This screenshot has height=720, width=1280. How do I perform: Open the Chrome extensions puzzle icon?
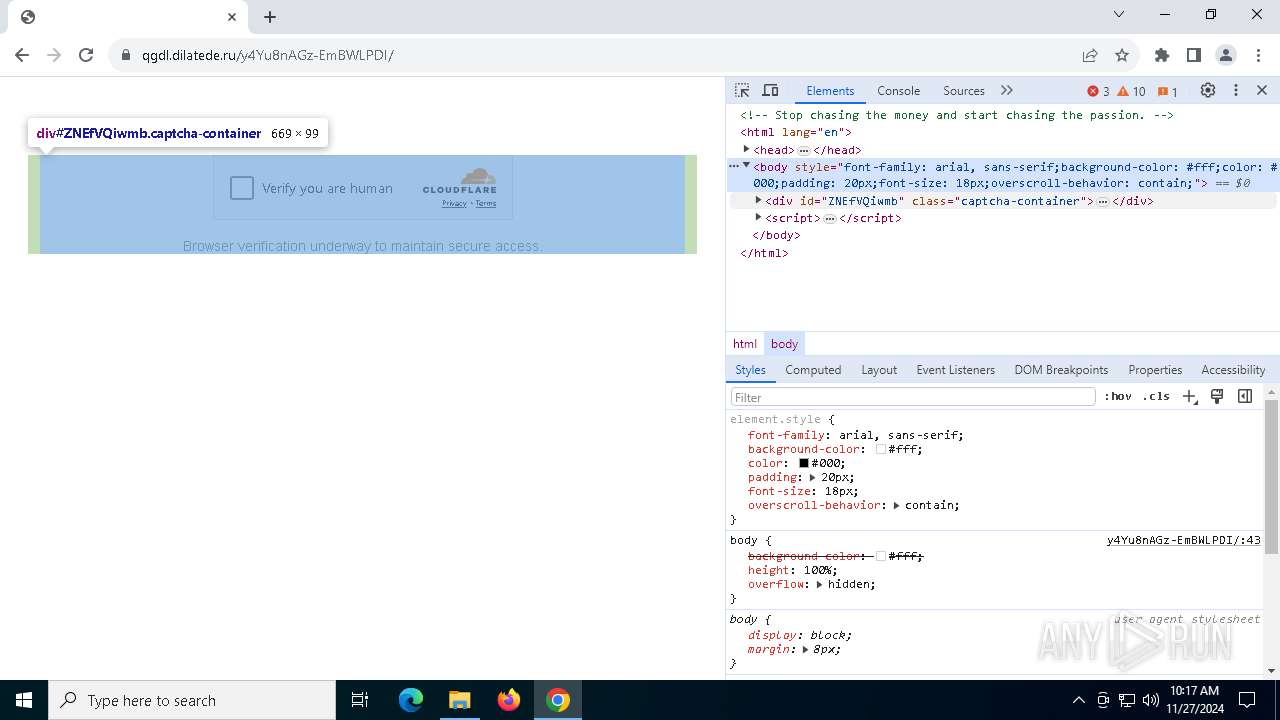coord(1162,55)
